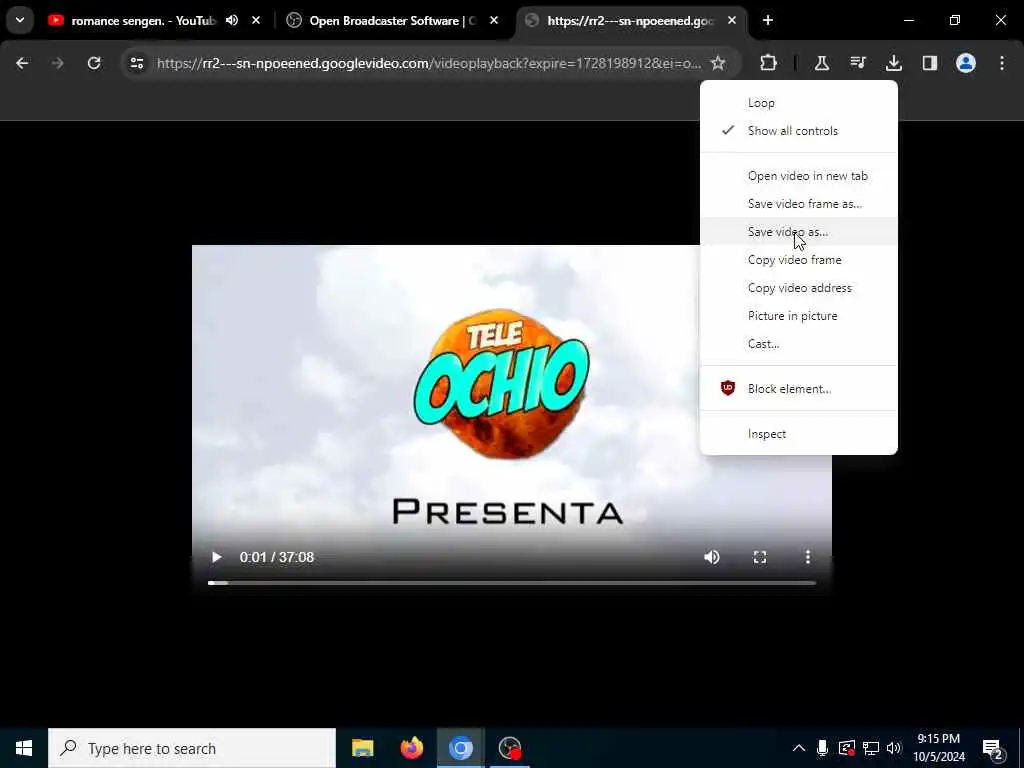Choose Cast... from context menu
The width and height of the screenshot is (1024, 768).
pyautogui.click(x=799, y=344)
